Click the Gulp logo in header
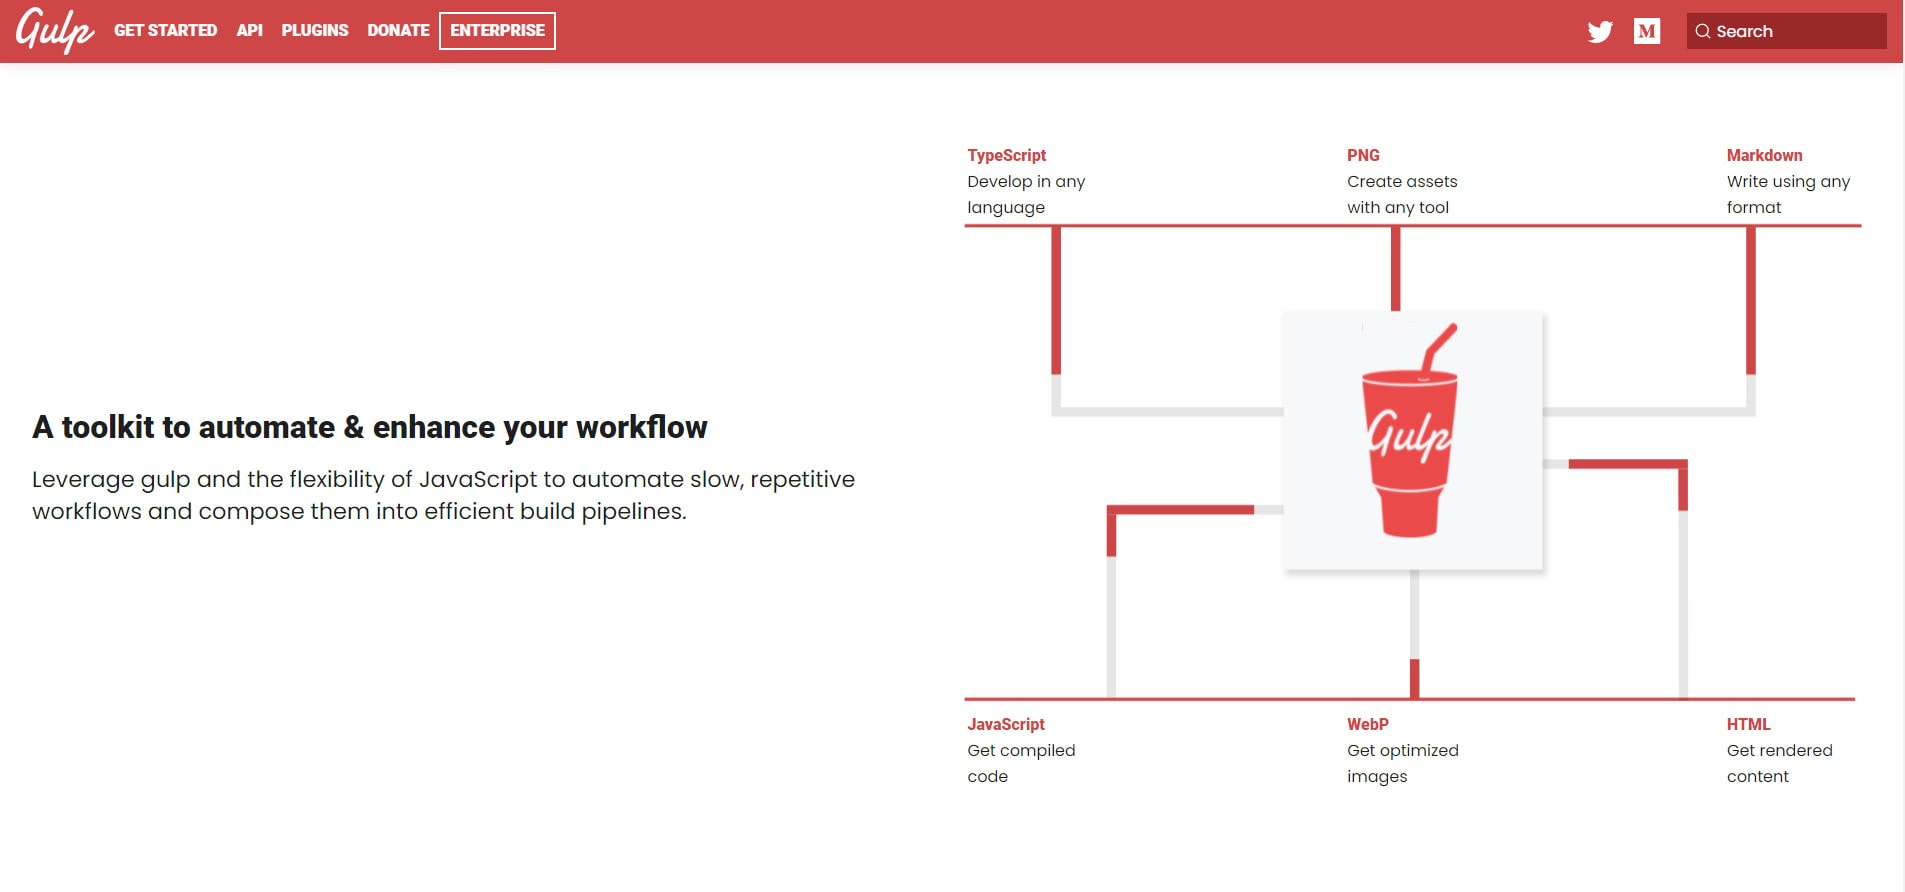The image size is (1905, 892). (x=55, y=30)
